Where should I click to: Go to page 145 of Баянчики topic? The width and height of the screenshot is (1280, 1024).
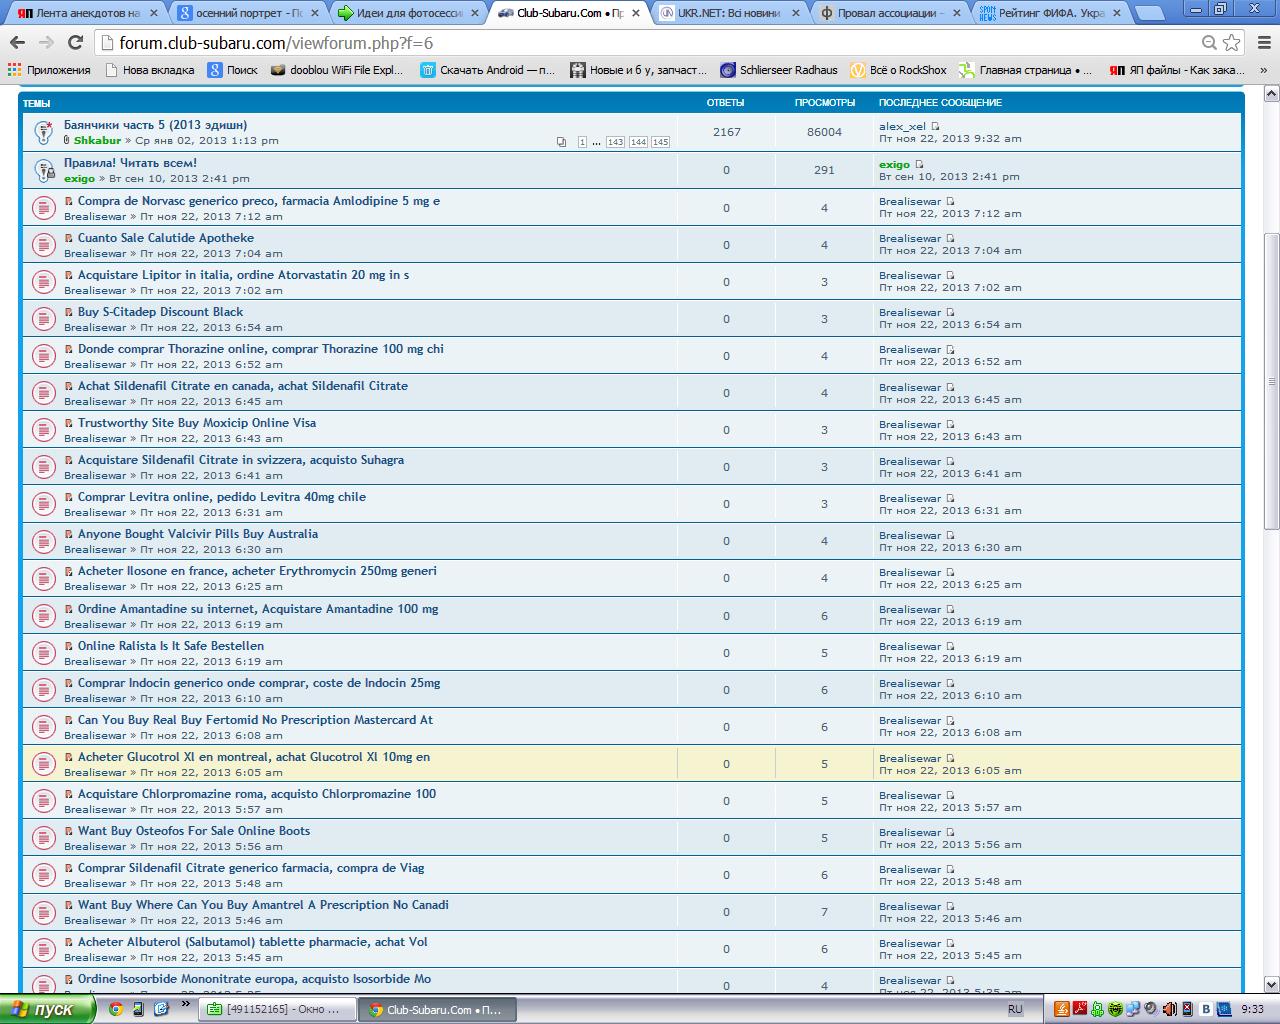660,142
